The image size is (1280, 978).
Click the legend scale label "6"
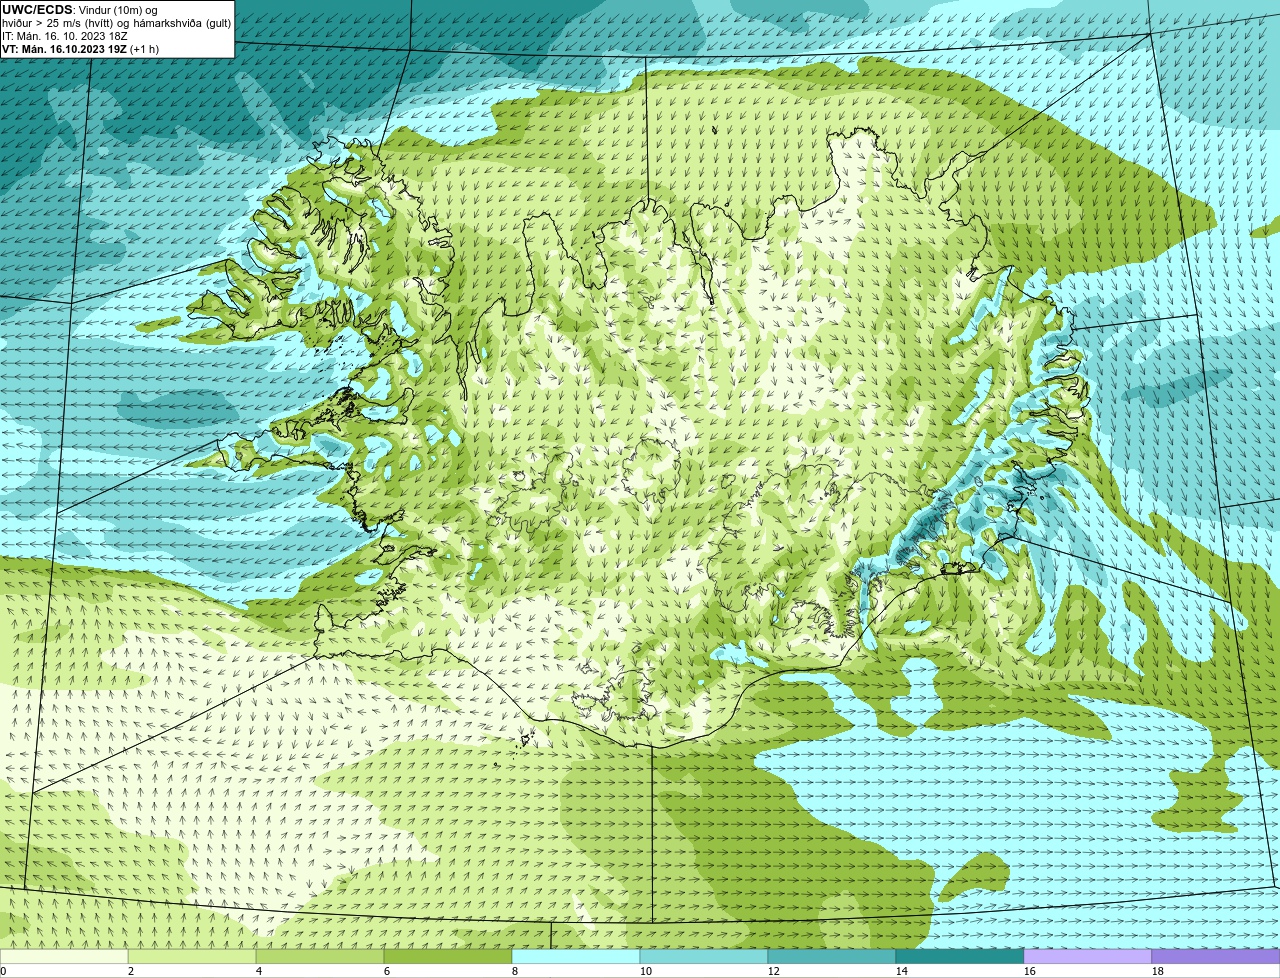(x=387, y=971)
